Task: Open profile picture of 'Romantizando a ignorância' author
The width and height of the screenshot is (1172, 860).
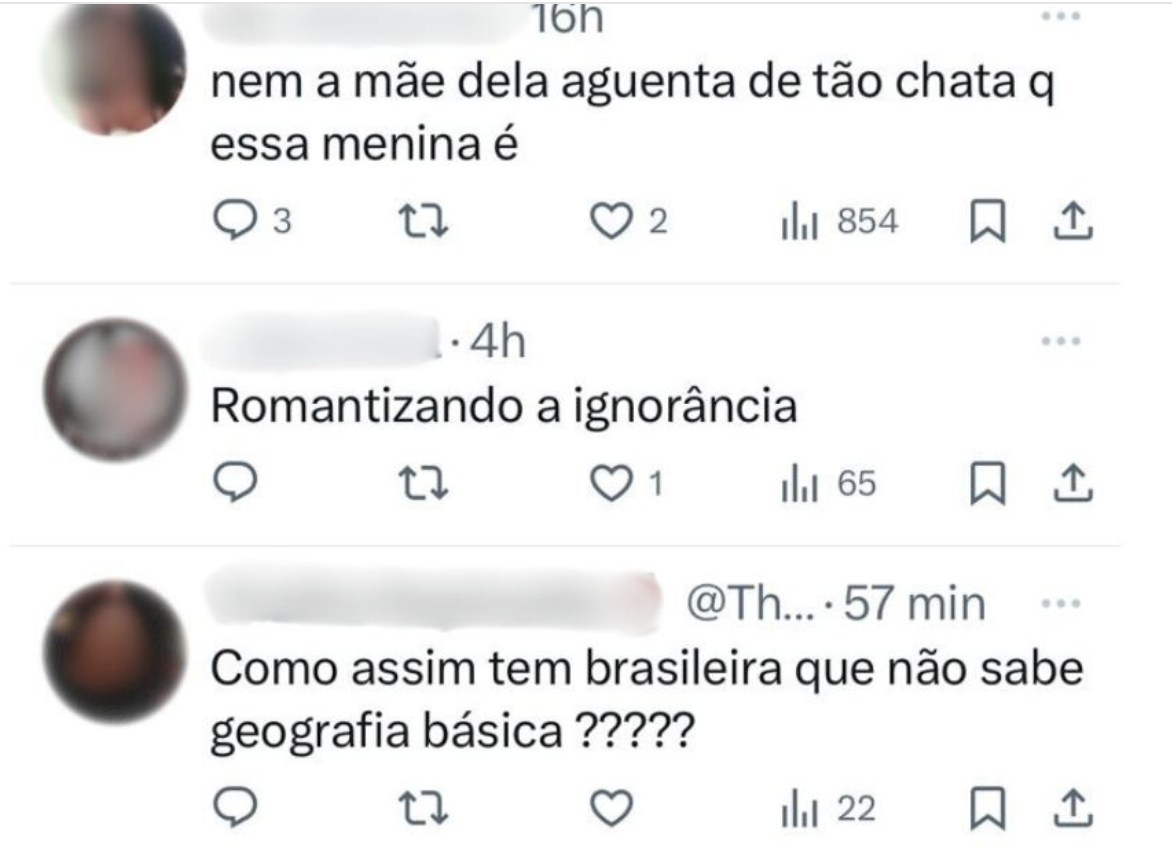Action: (114, 389)
